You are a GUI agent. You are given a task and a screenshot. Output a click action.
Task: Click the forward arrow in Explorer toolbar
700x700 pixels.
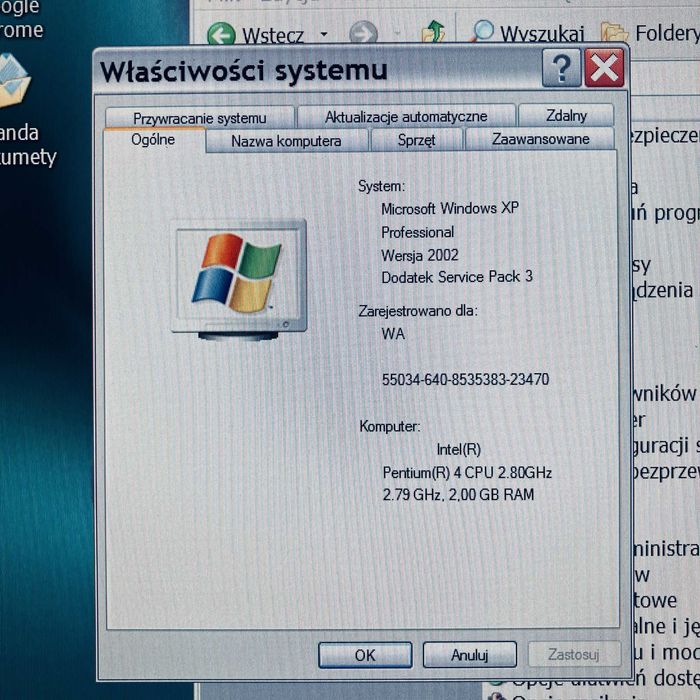pos(363,33)
